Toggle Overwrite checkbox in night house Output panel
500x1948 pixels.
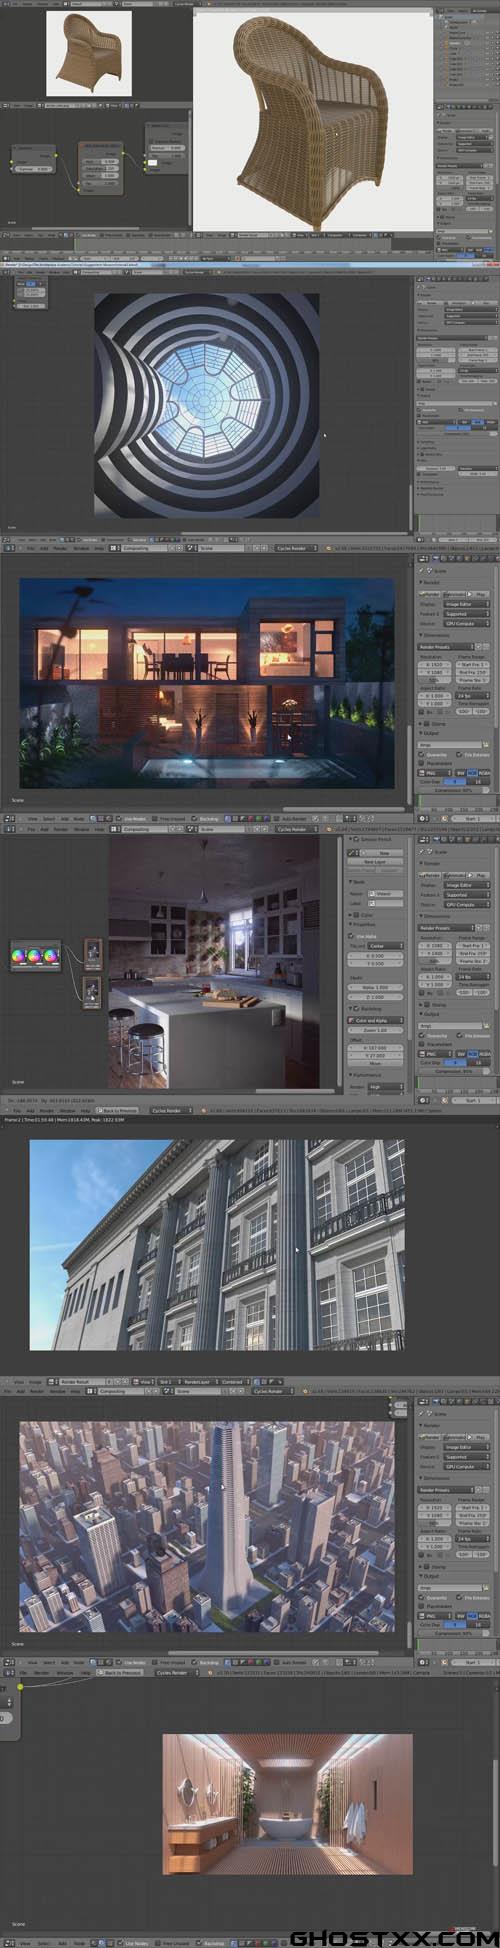point(421,754)
